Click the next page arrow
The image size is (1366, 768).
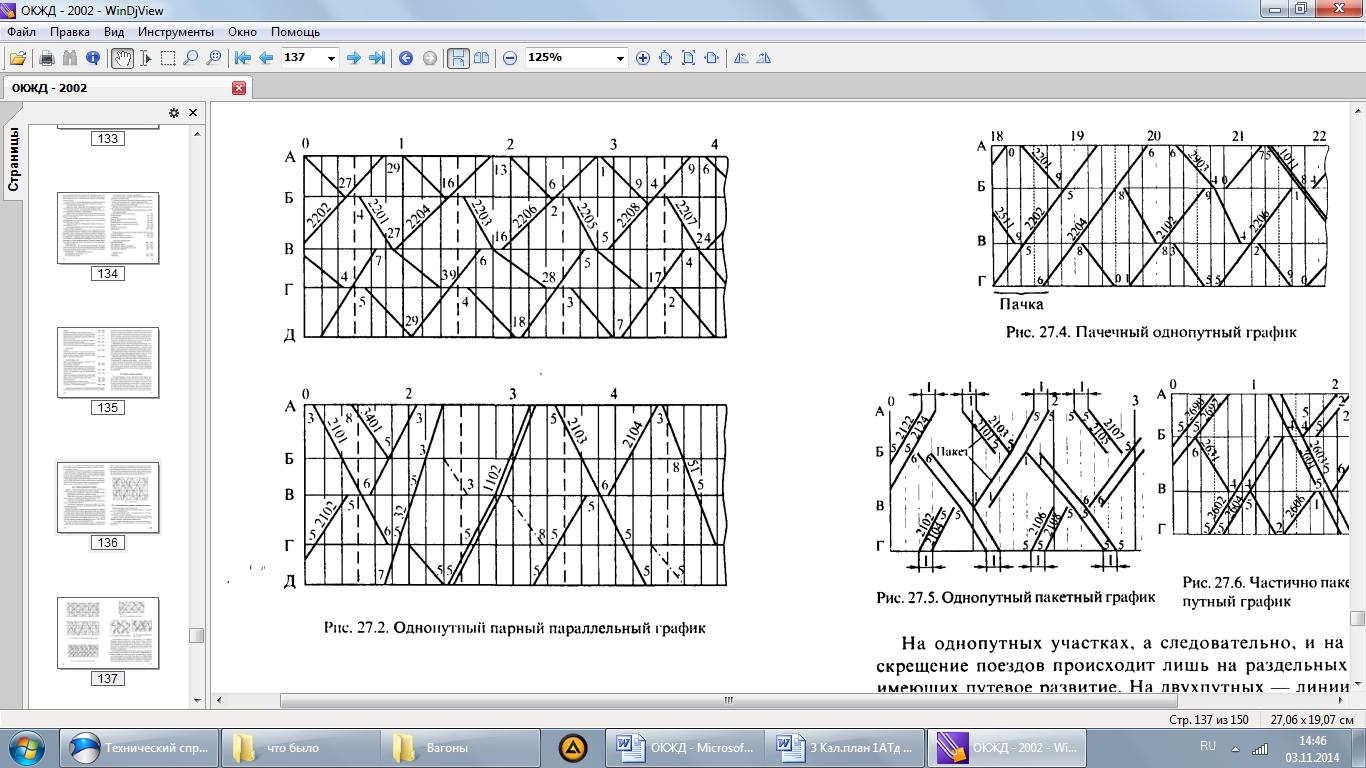click(353, 58)
